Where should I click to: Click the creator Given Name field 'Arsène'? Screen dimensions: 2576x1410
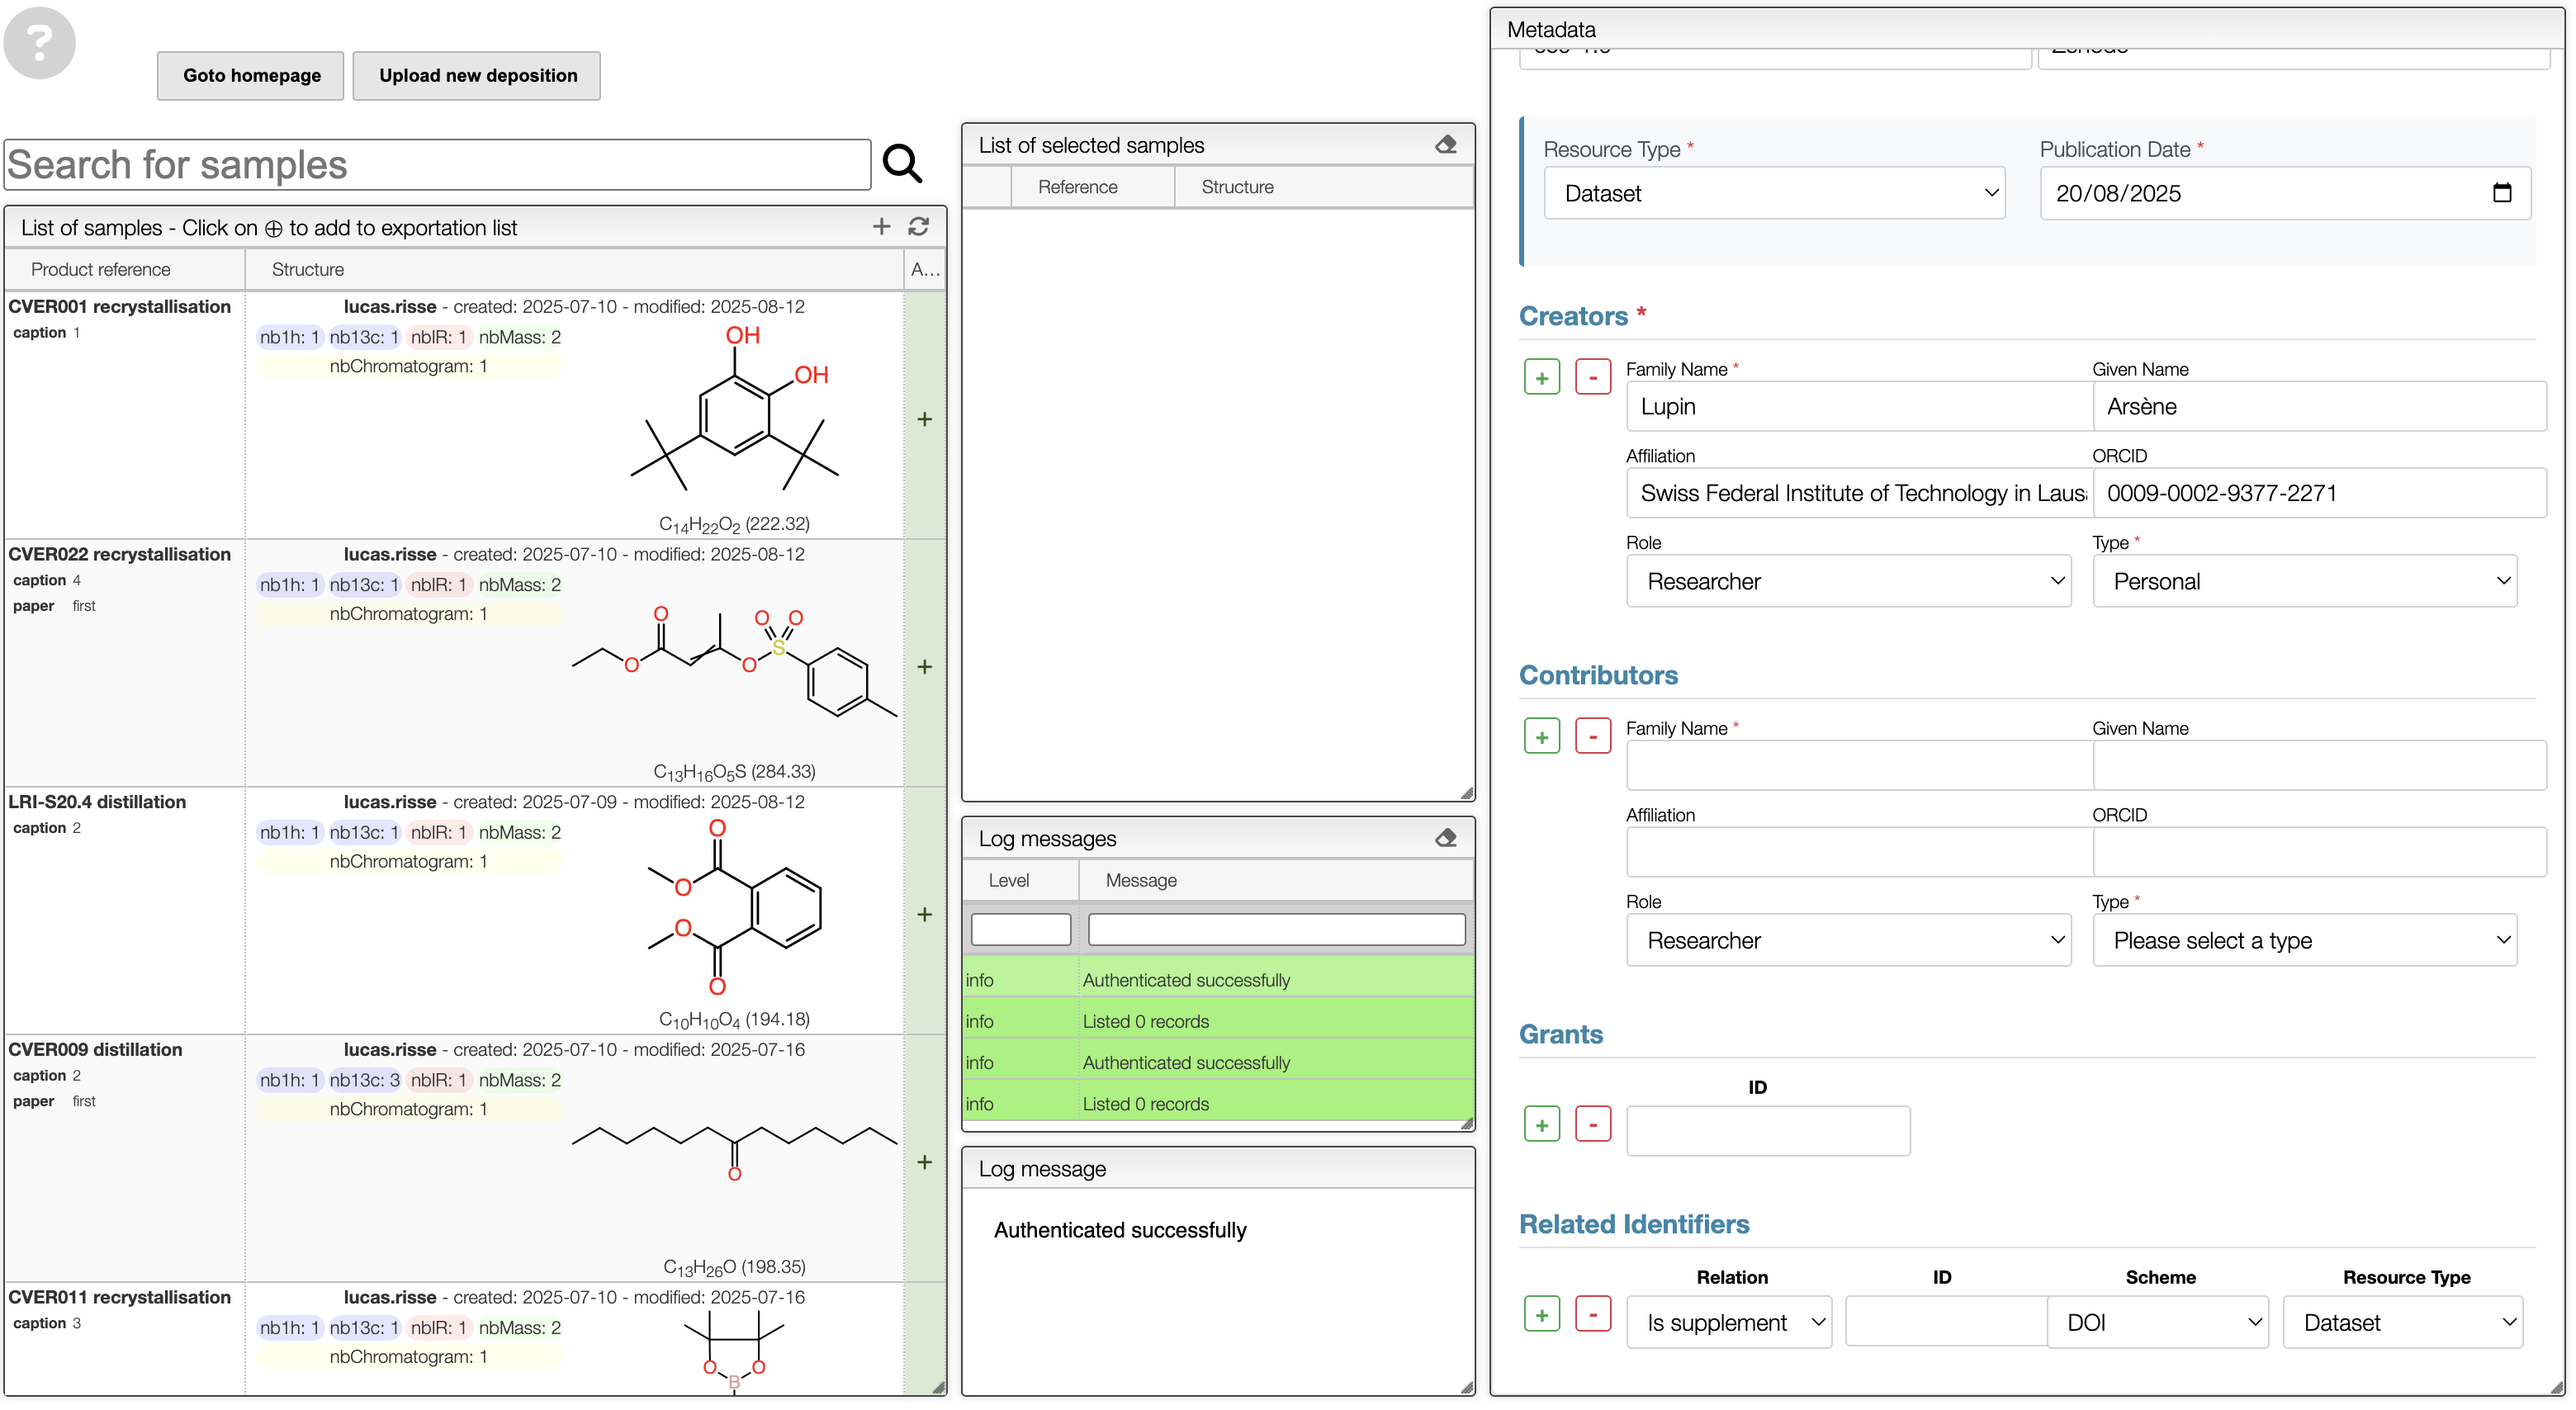tap(2319, 406)
